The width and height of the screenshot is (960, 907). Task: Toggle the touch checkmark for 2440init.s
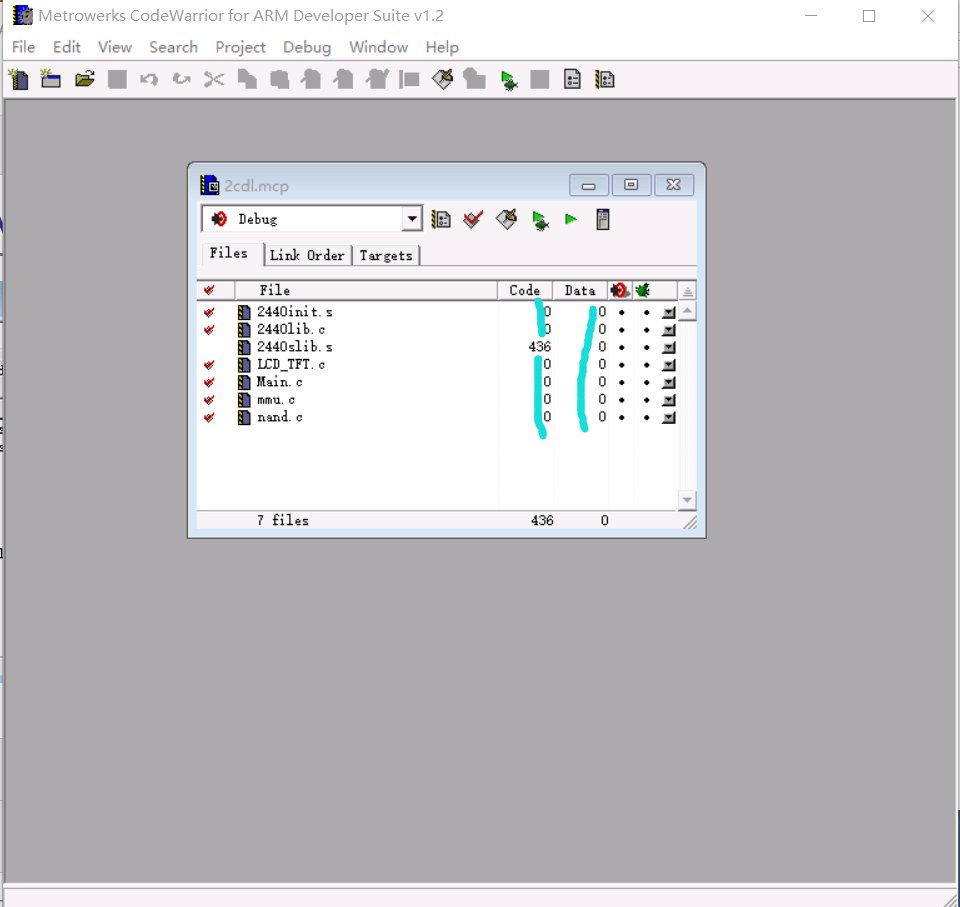pos(209,312)
